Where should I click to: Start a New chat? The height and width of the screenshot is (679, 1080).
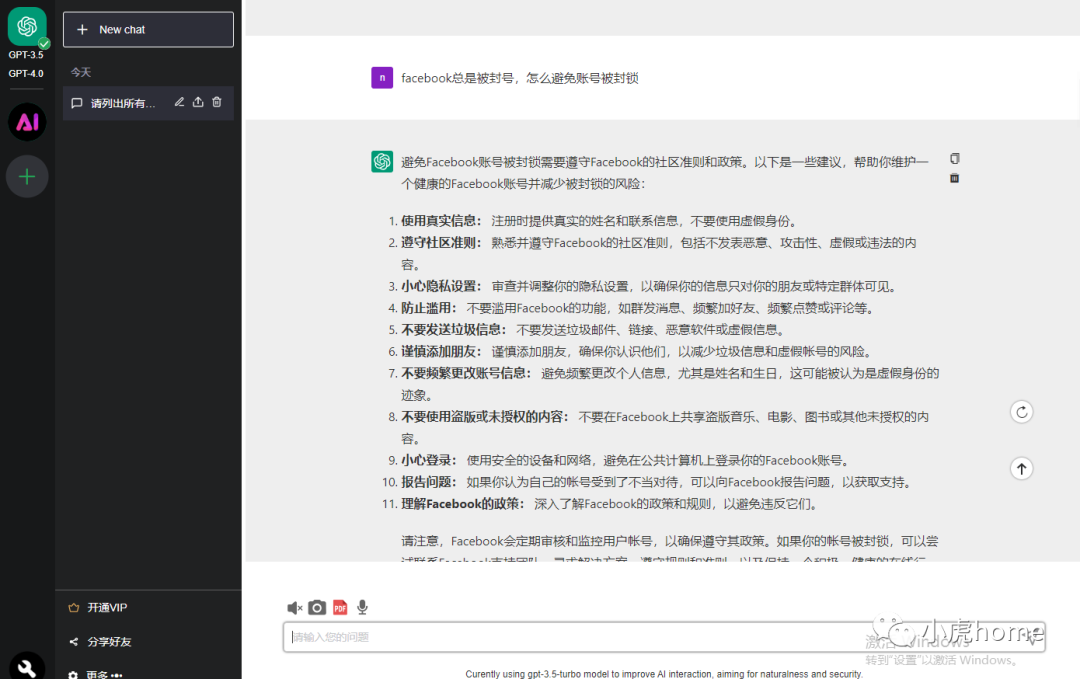point(148,29)
